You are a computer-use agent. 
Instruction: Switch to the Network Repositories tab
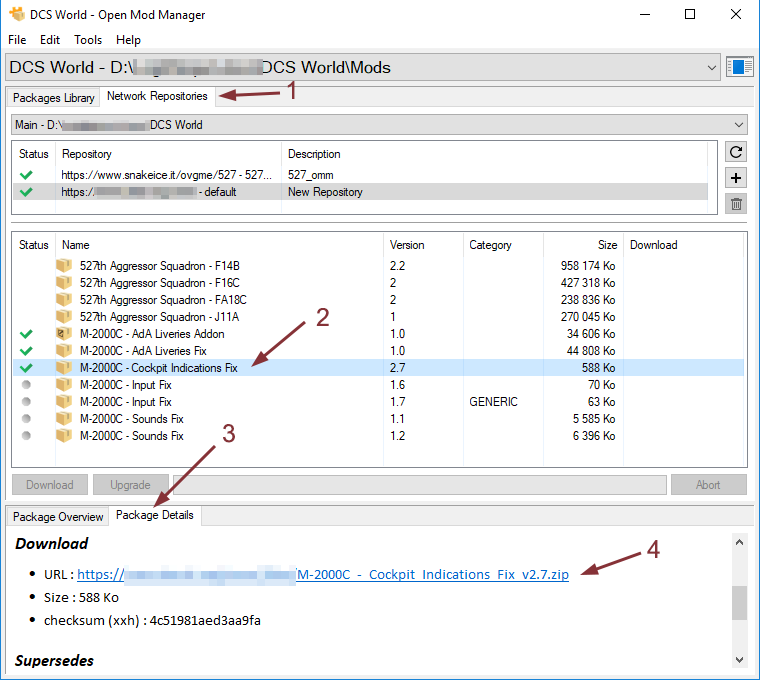[x=157, y=96]
